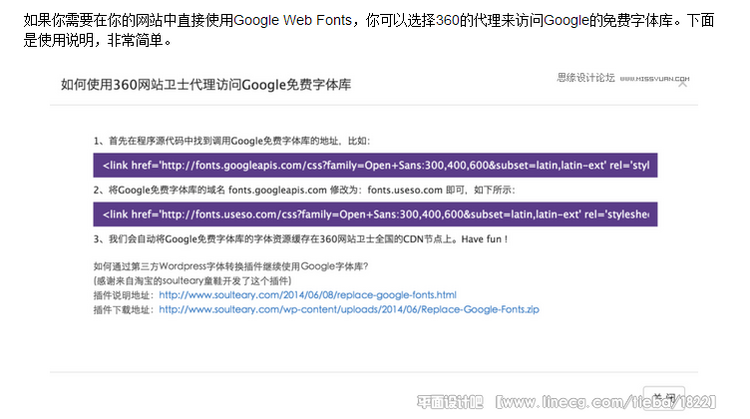Click the fonts.googleapis.com code block
Viewport: 750px width, 419px height.
(x=375, y=165)
